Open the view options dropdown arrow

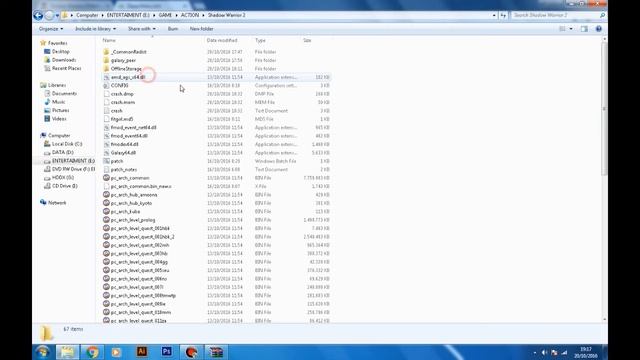pyautogui.click(x=571, y=29)
